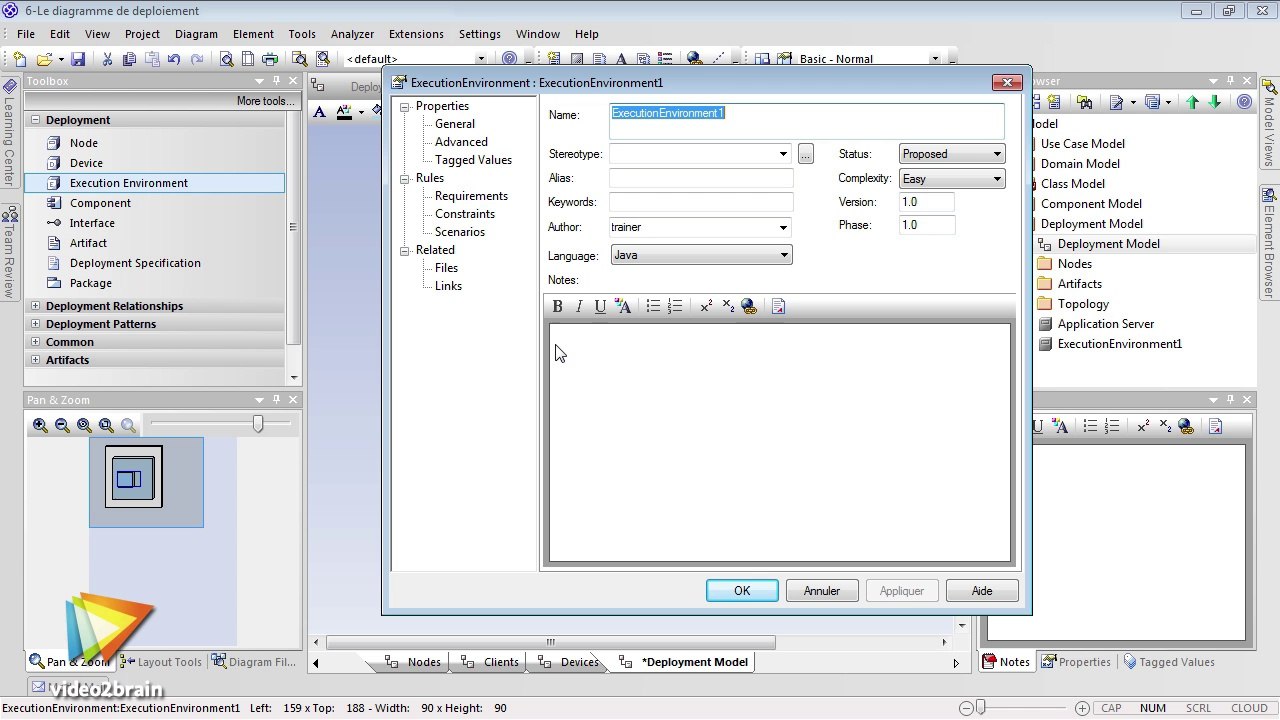The image size is (1280, 720).
Task: Insert bulleted list in dialog Notes toolbar
Action: point(653,307)
